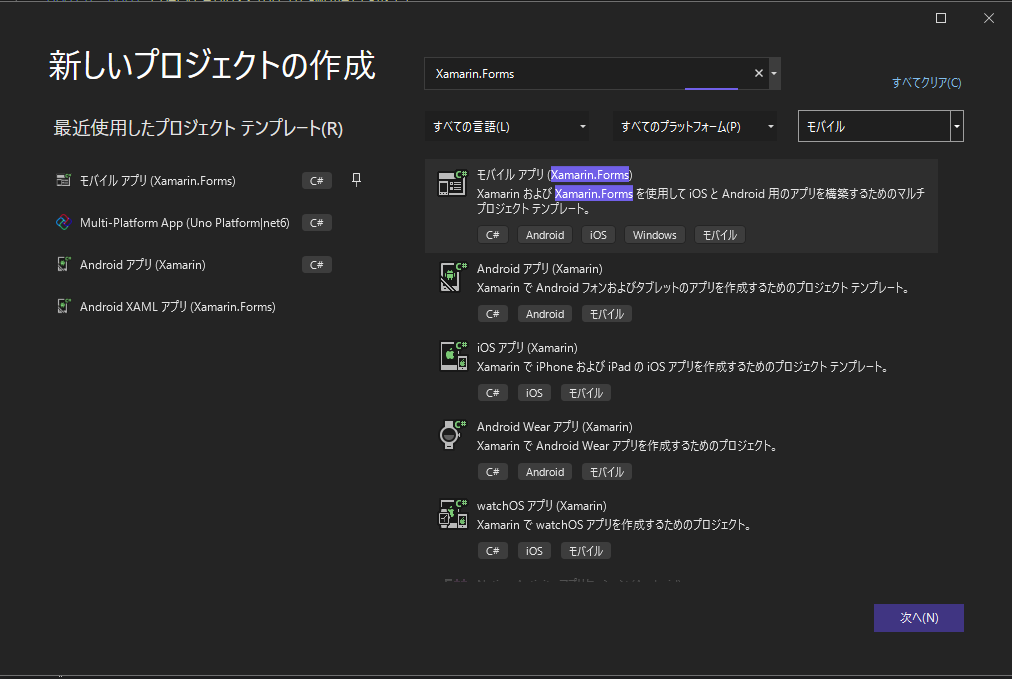Click the recent モバイル アプリ (Xamarin.Forms) template icon

[63, 180]
